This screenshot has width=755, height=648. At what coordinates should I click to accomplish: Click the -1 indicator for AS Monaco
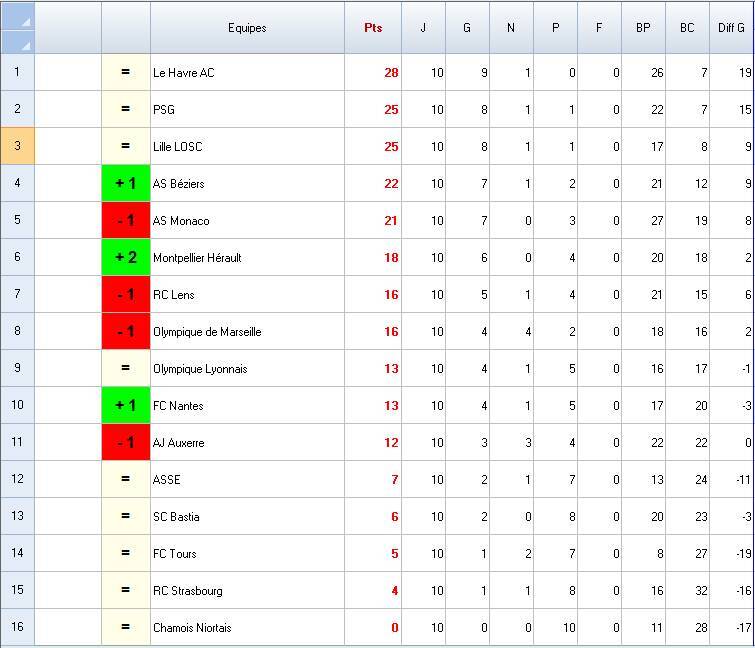[x=126, y=221]
